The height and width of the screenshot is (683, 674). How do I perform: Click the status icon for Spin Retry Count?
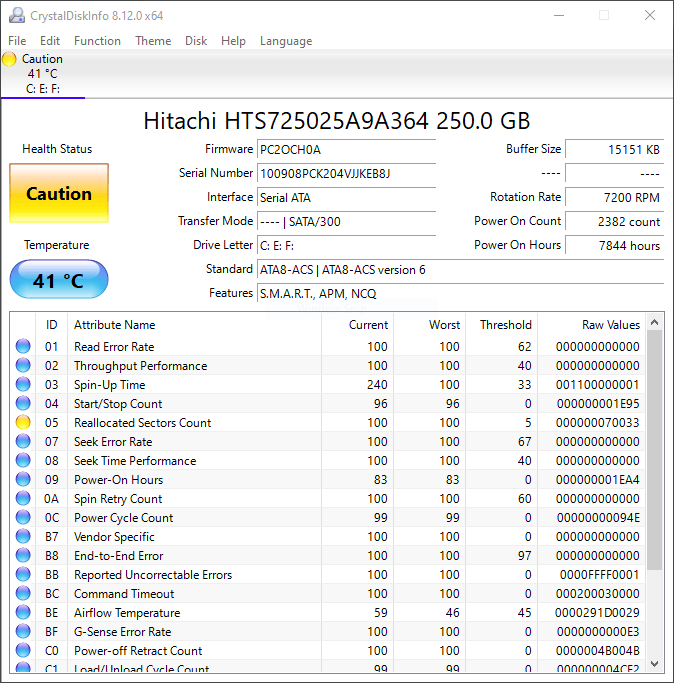point(23,498)
